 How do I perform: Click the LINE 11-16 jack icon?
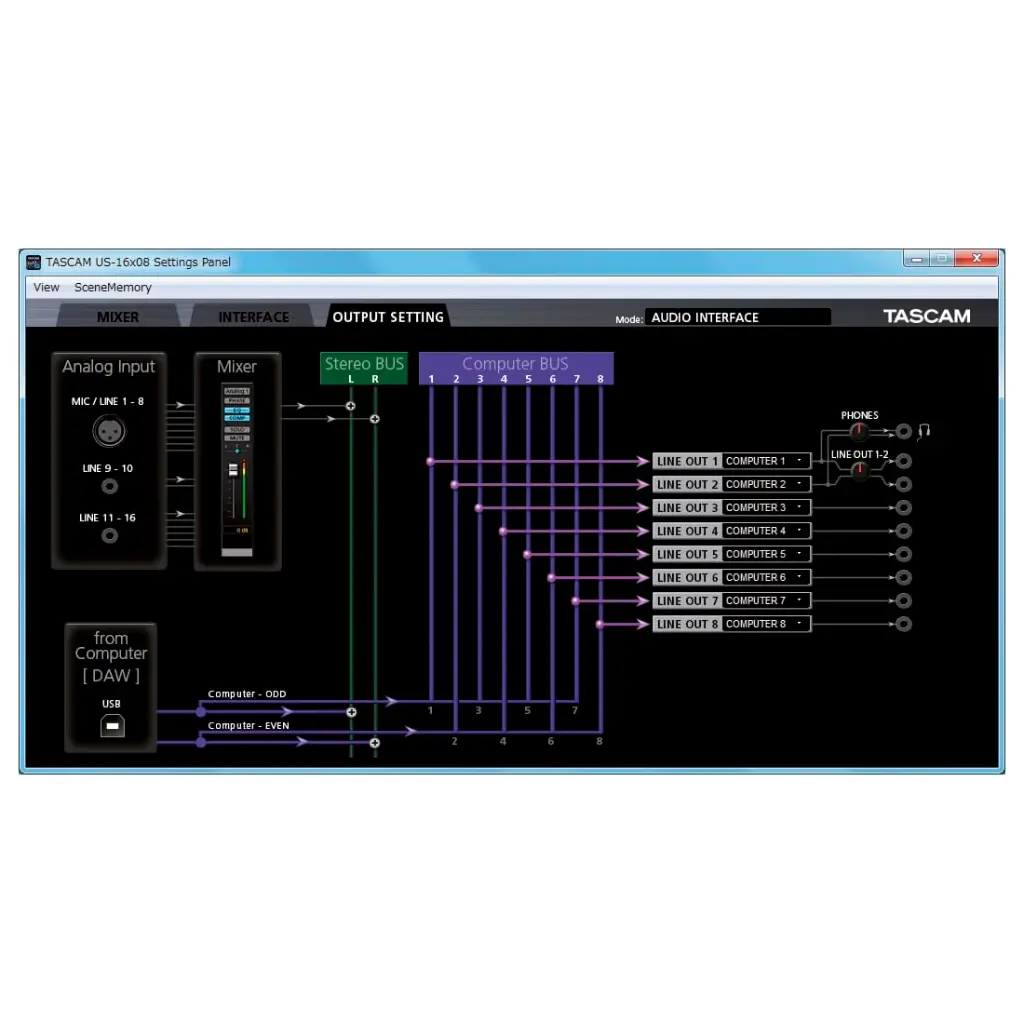(110, 535)
